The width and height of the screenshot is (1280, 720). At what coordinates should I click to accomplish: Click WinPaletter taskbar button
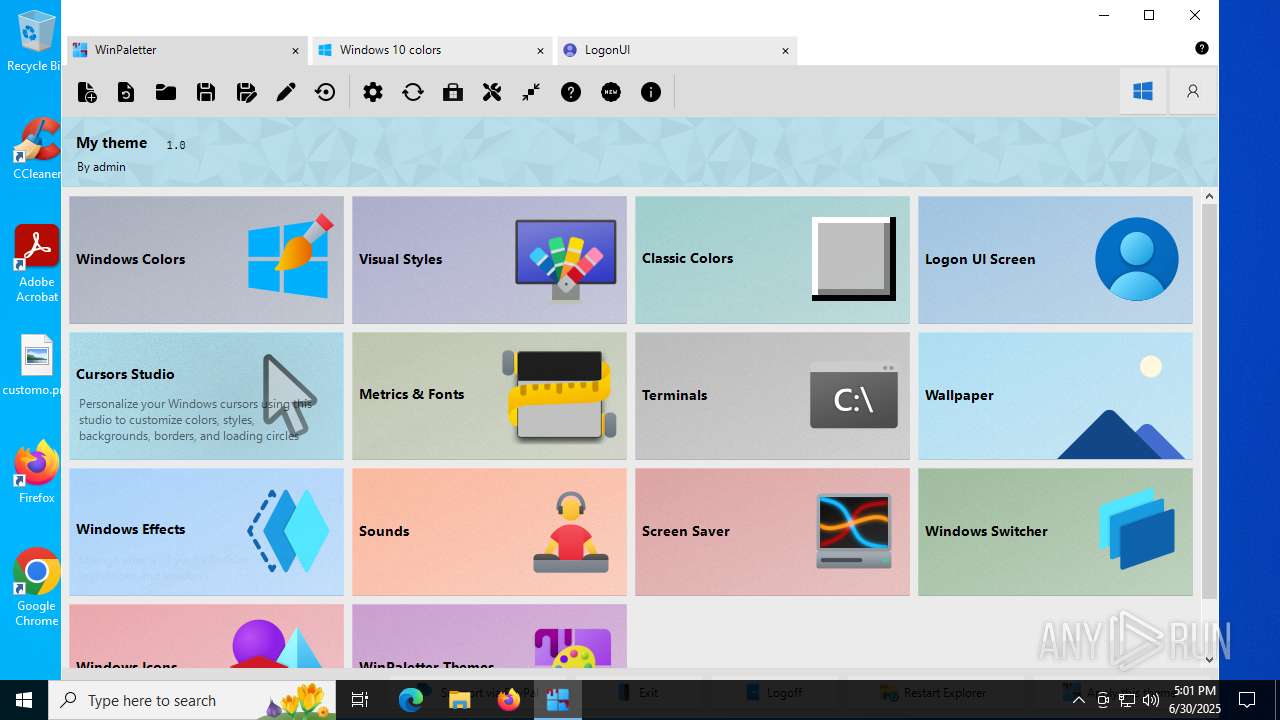click(x=558, y=700)
